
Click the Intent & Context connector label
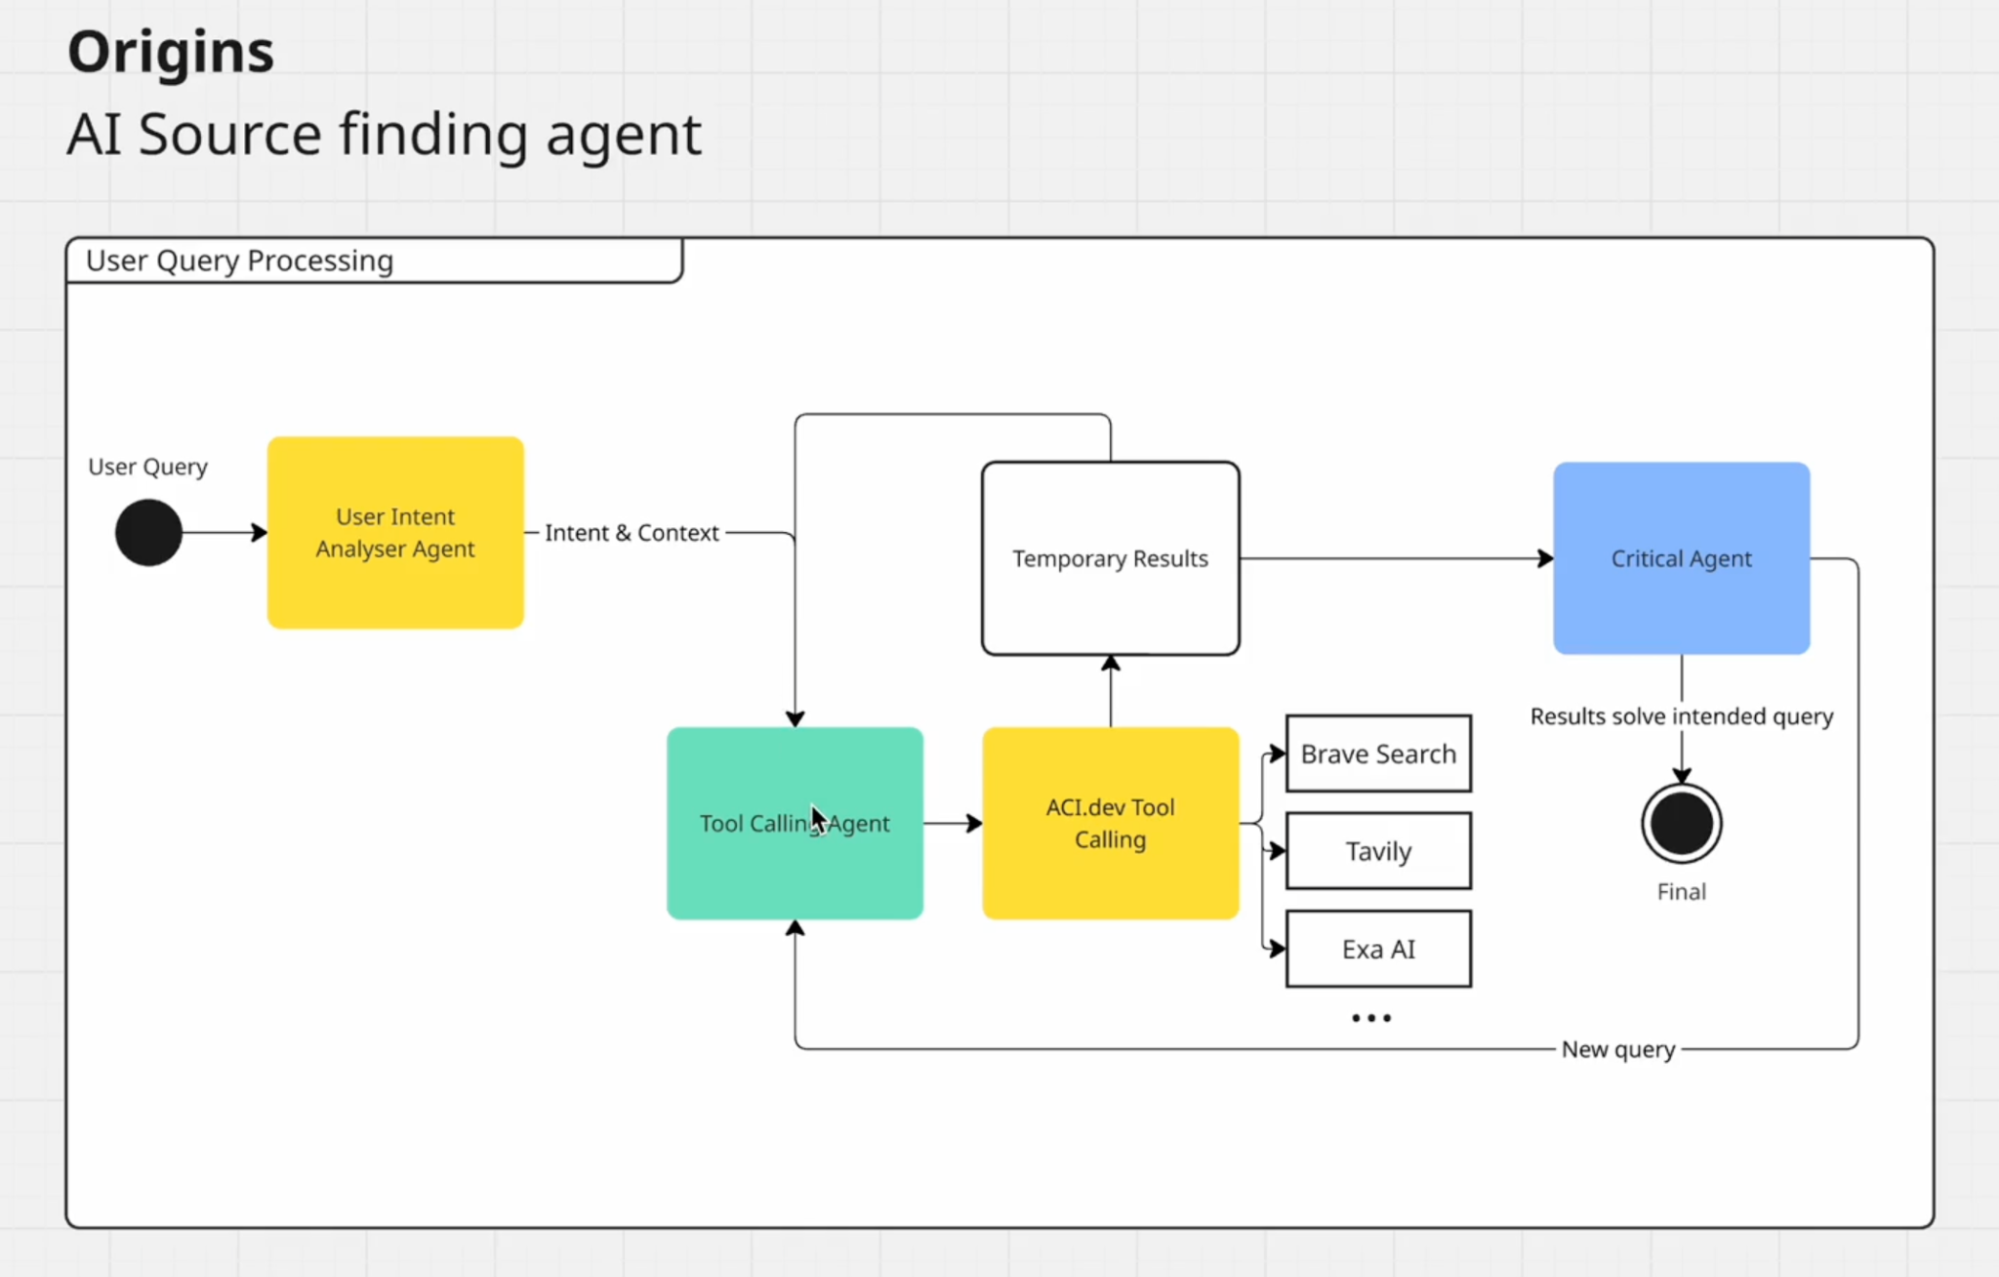pos(631,533)
